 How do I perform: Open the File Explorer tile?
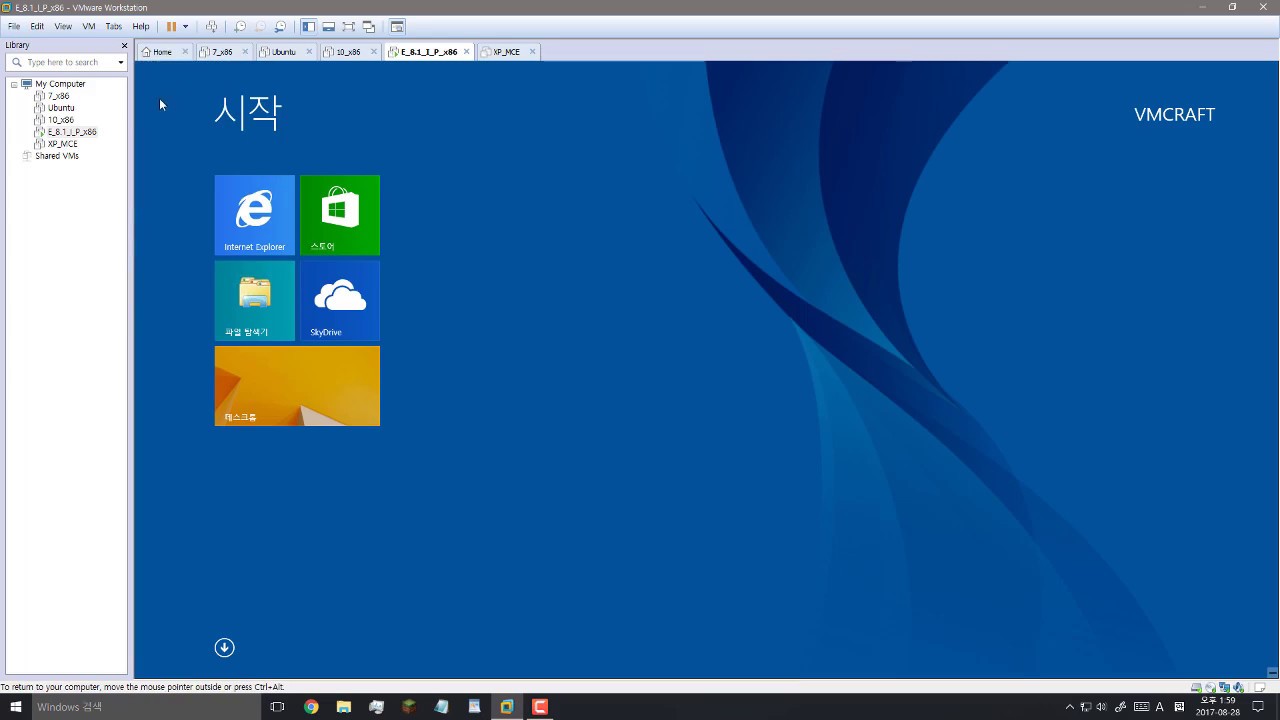255,301
